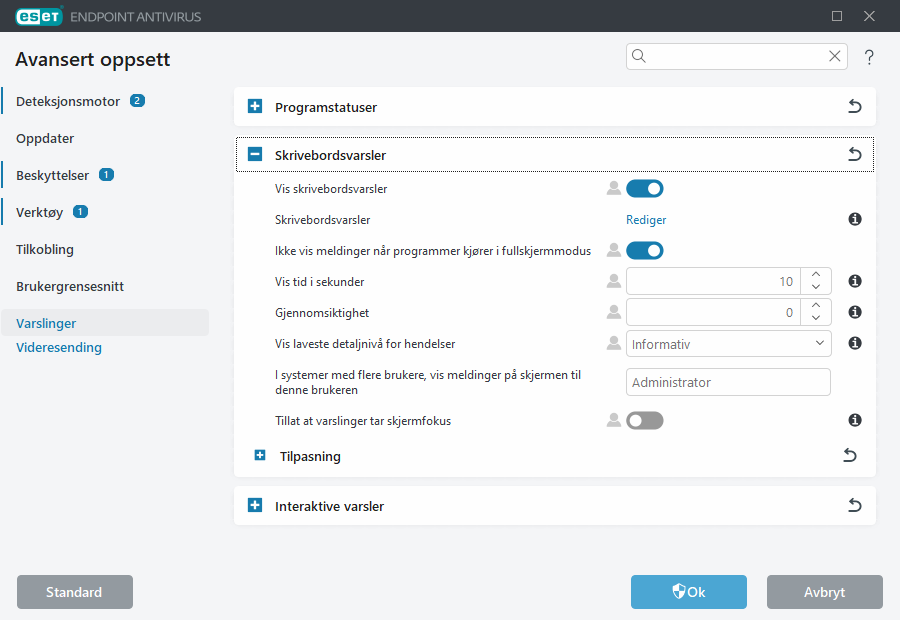Image resolution: width=900 pixels, height=620 pixels.
Task: Open Brukergrensesnitt settings category
Action: click(70, 286)
